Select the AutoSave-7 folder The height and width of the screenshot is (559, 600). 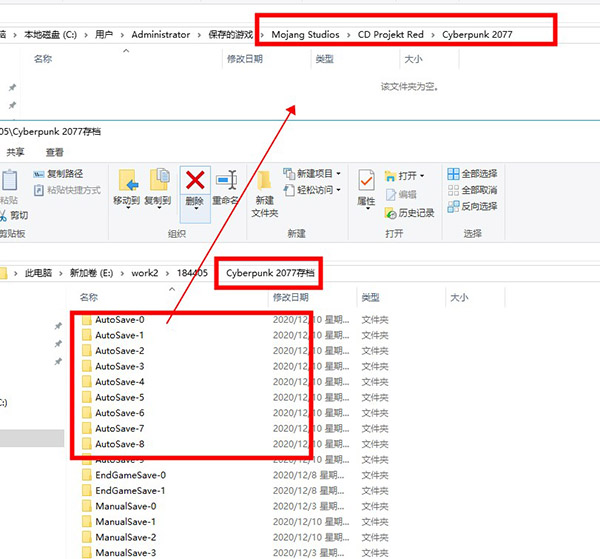(120, 429)
